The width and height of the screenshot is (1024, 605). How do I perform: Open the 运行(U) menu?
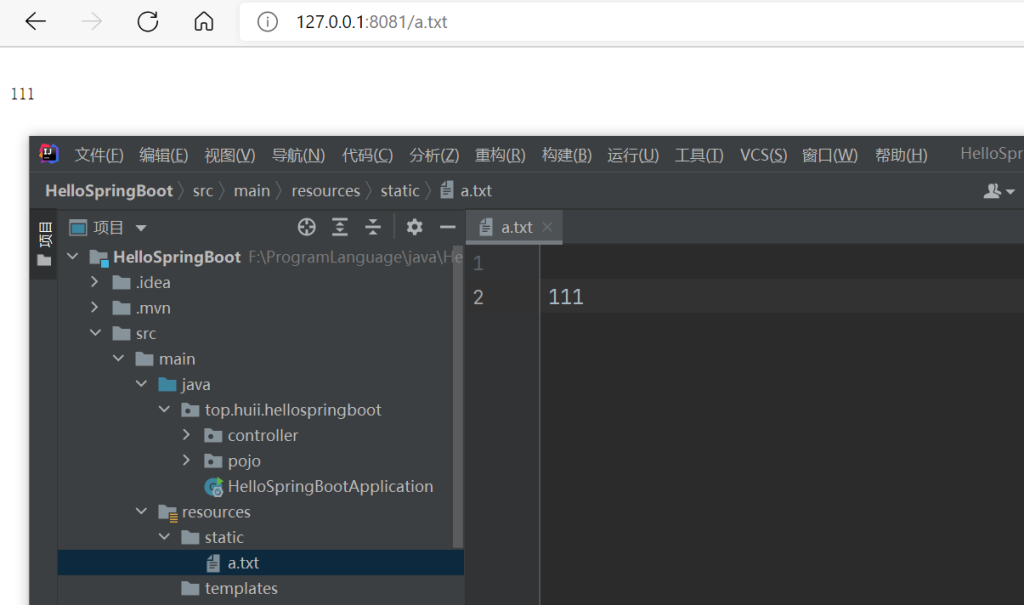click(x=633, y=155)
